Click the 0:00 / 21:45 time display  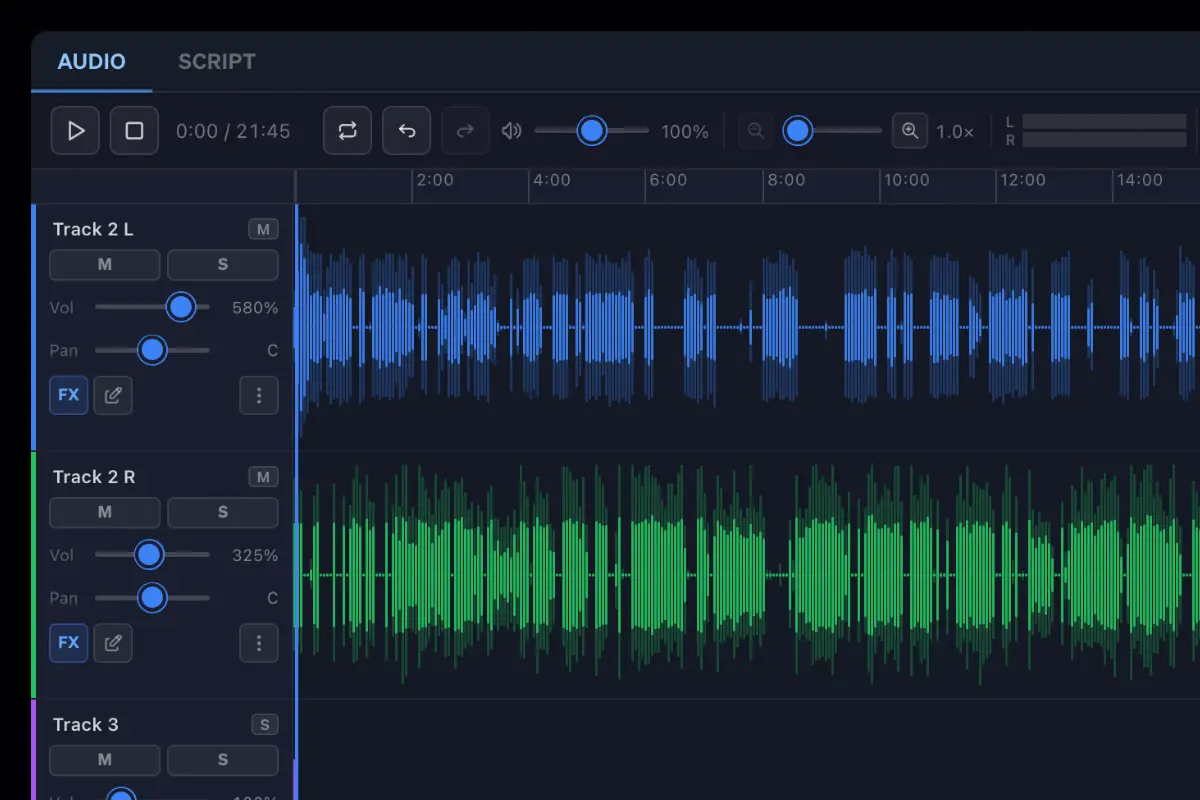(233, 131)
